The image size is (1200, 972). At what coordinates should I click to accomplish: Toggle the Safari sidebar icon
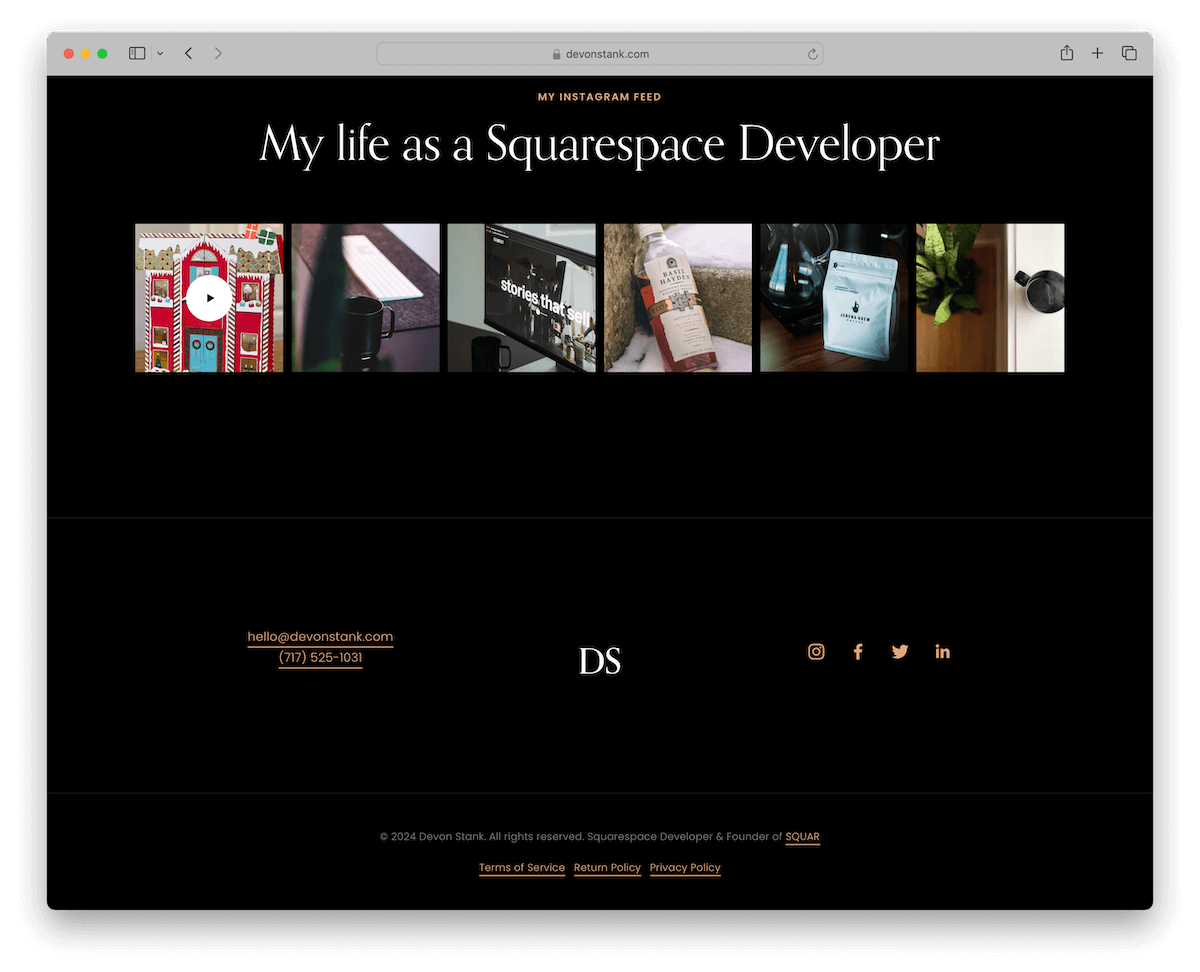coord(137,53)
